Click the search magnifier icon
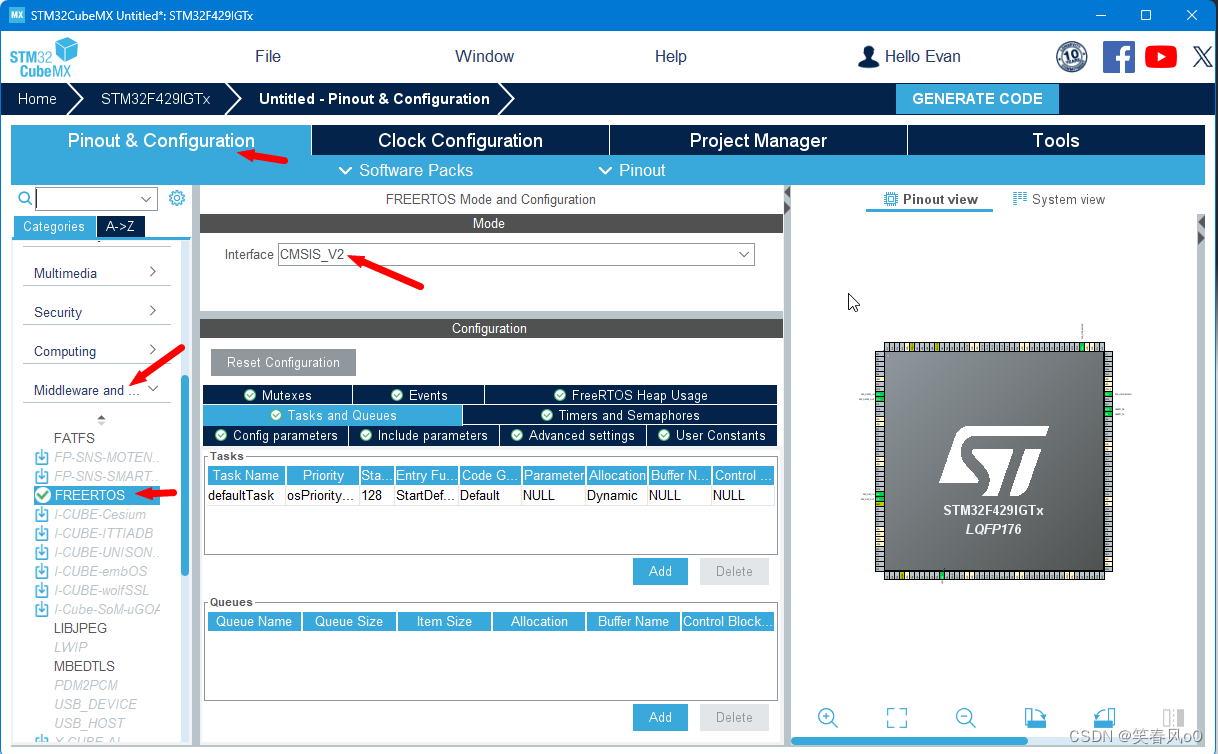1218x754 pixels. point(25,198)
